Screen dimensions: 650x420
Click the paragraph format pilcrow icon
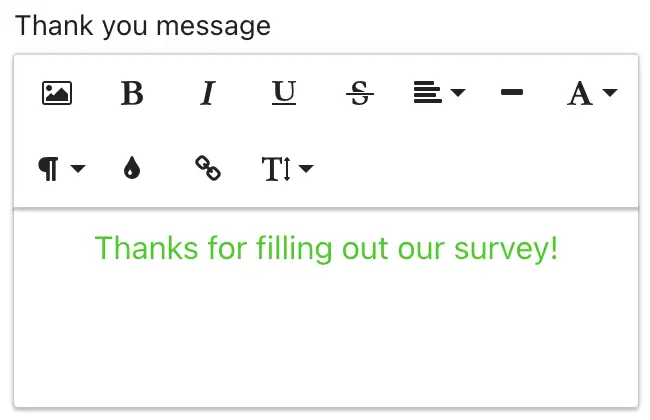coord(49,169)
